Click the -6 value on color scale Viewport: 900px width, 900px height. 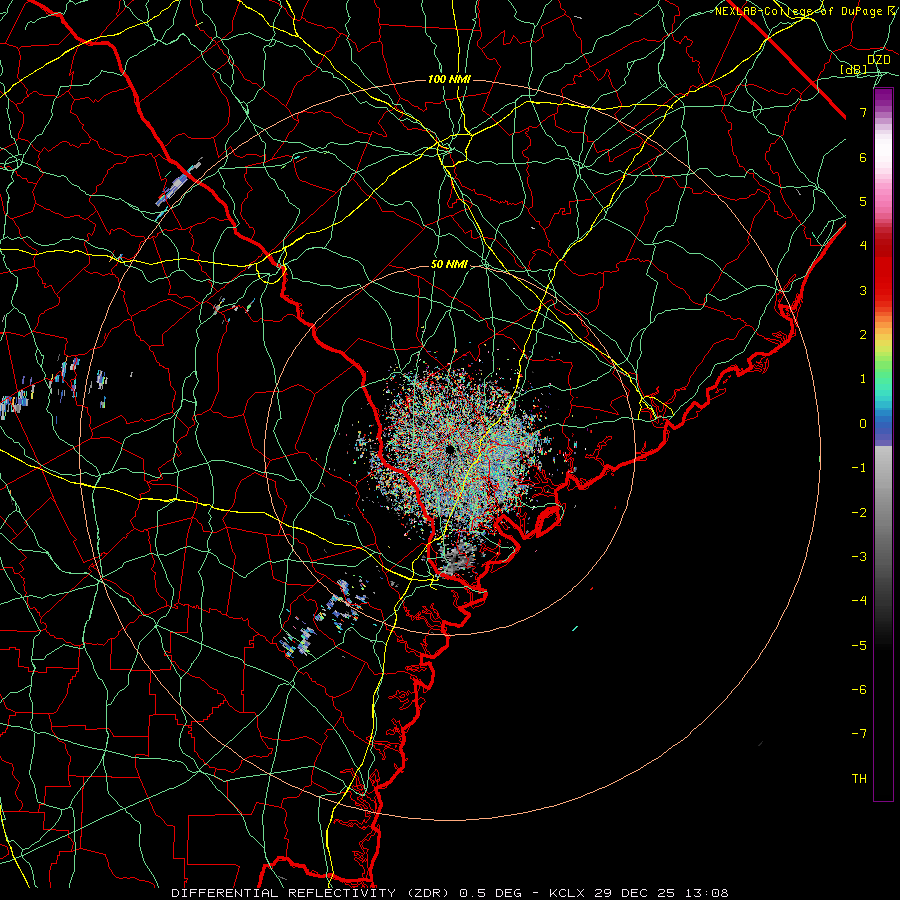coord(859,690)
